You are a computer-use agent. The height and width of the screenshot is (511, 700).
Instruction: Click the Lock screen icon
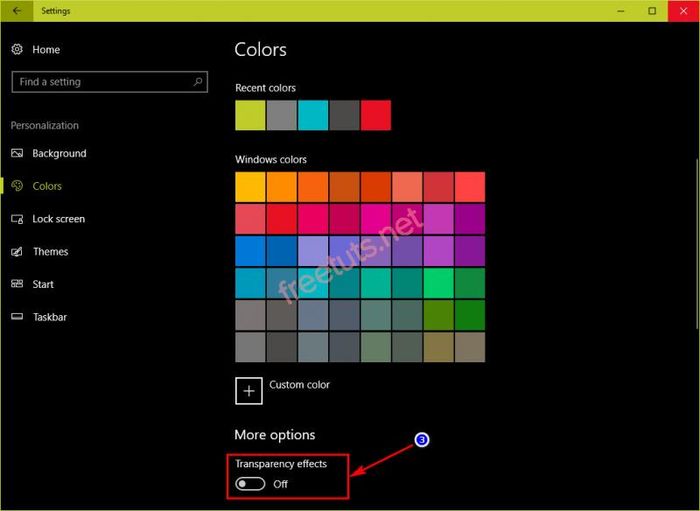click(17, 219)
